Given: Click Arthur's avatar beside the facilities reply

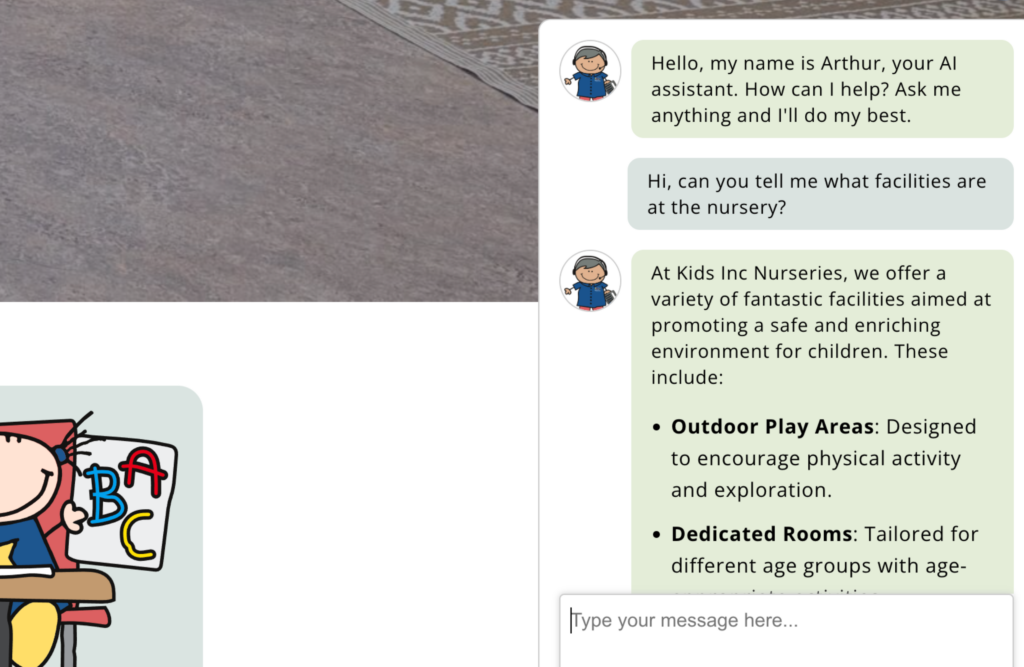Looking at the screenshot, I should [590, 280].
